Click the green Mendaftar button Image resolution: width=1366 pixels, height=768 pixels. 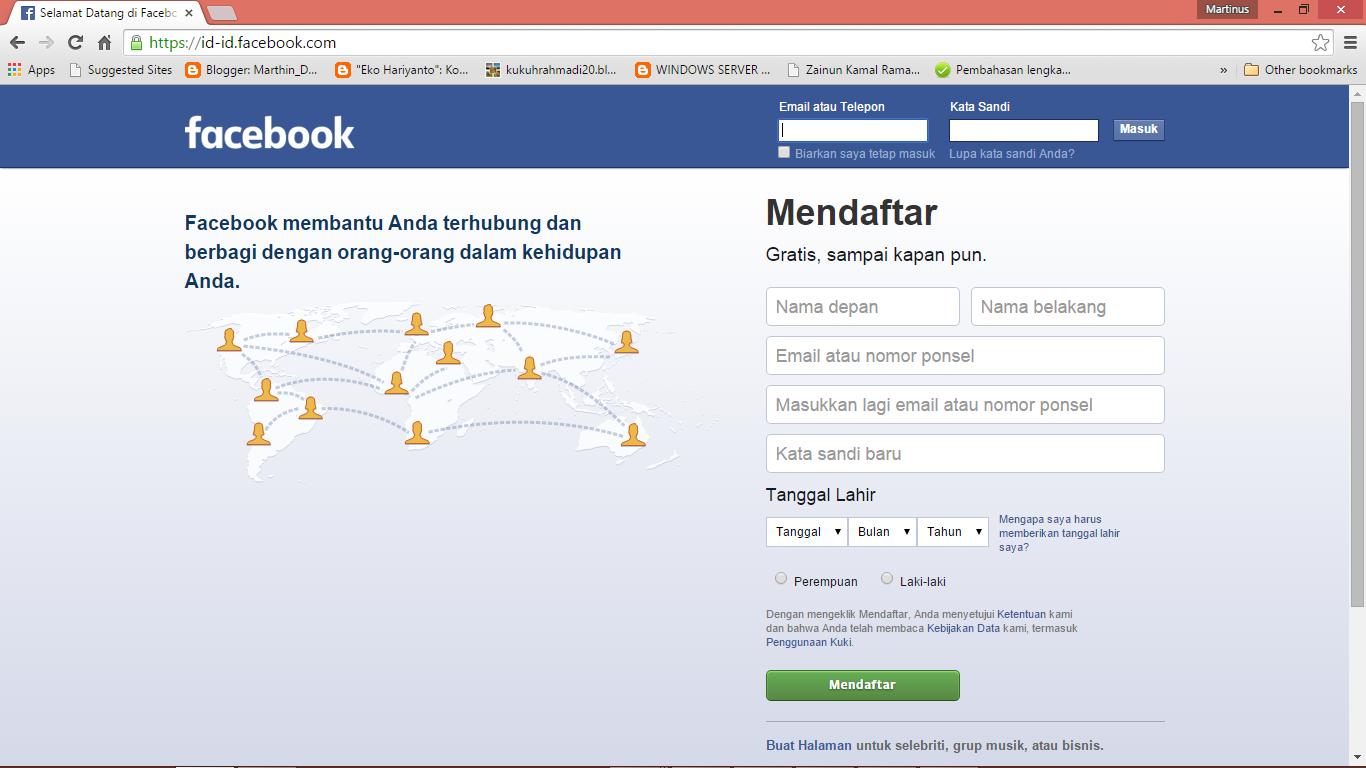point(863,685)
